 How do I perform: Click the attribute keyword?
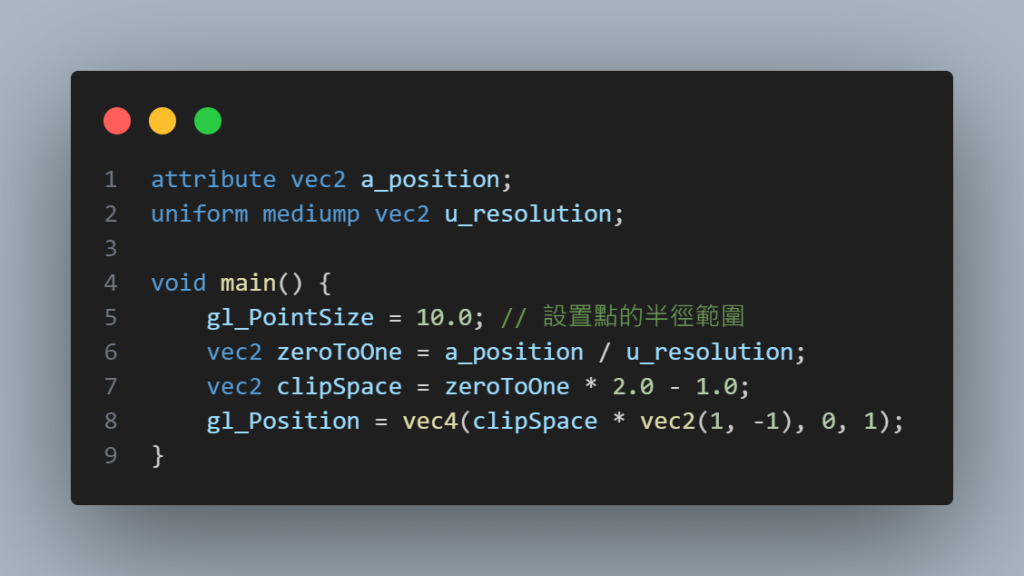(x=214, y=180)
